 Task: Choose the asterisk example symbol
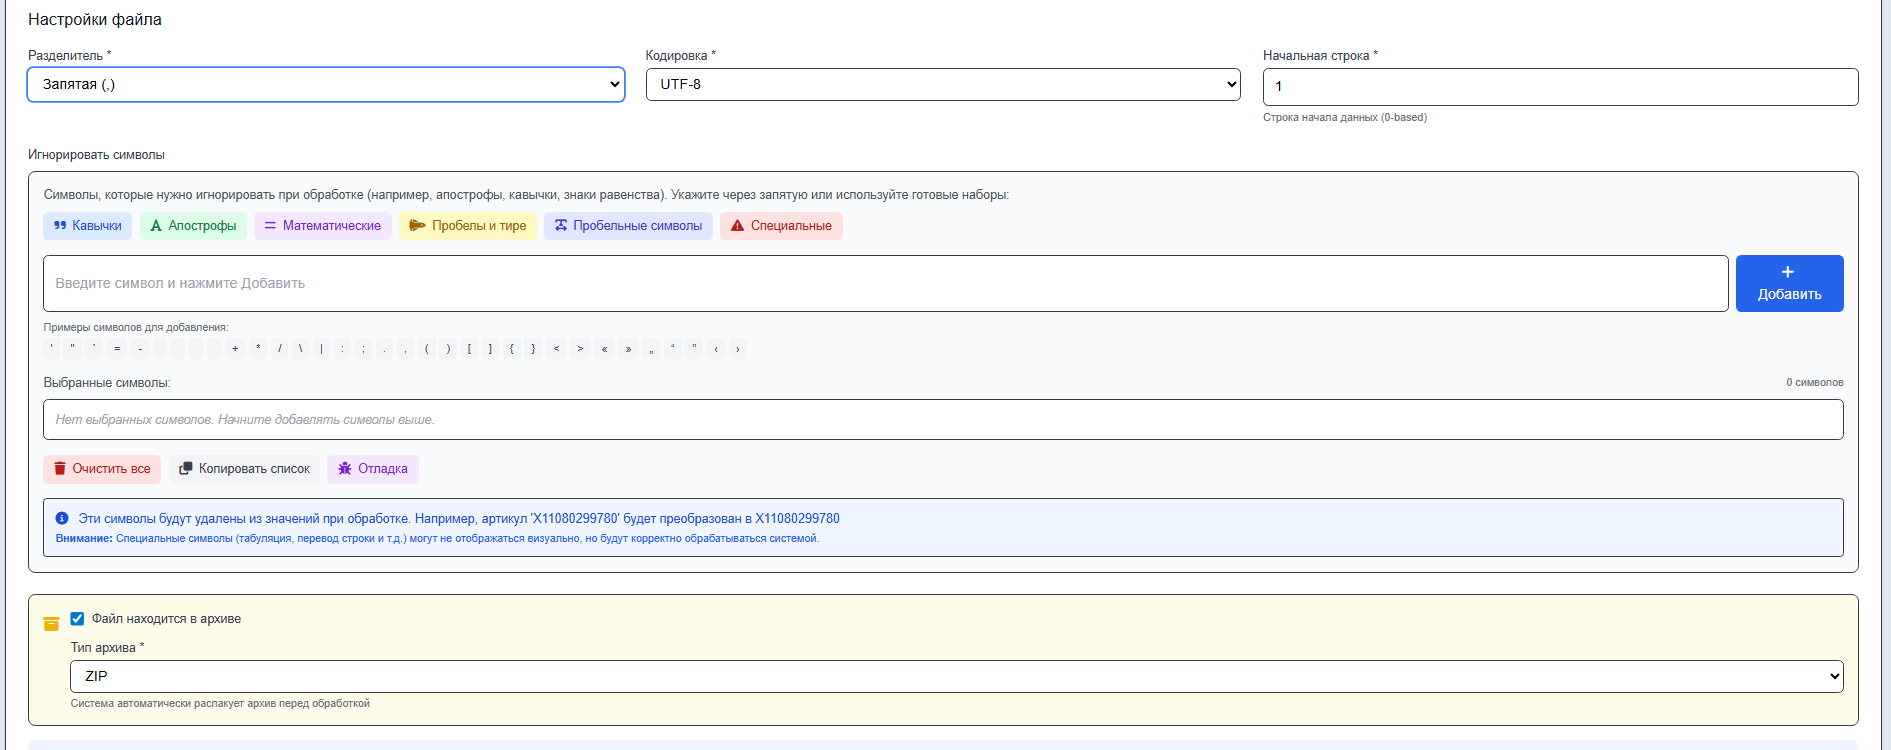click(x=258, y=349)
